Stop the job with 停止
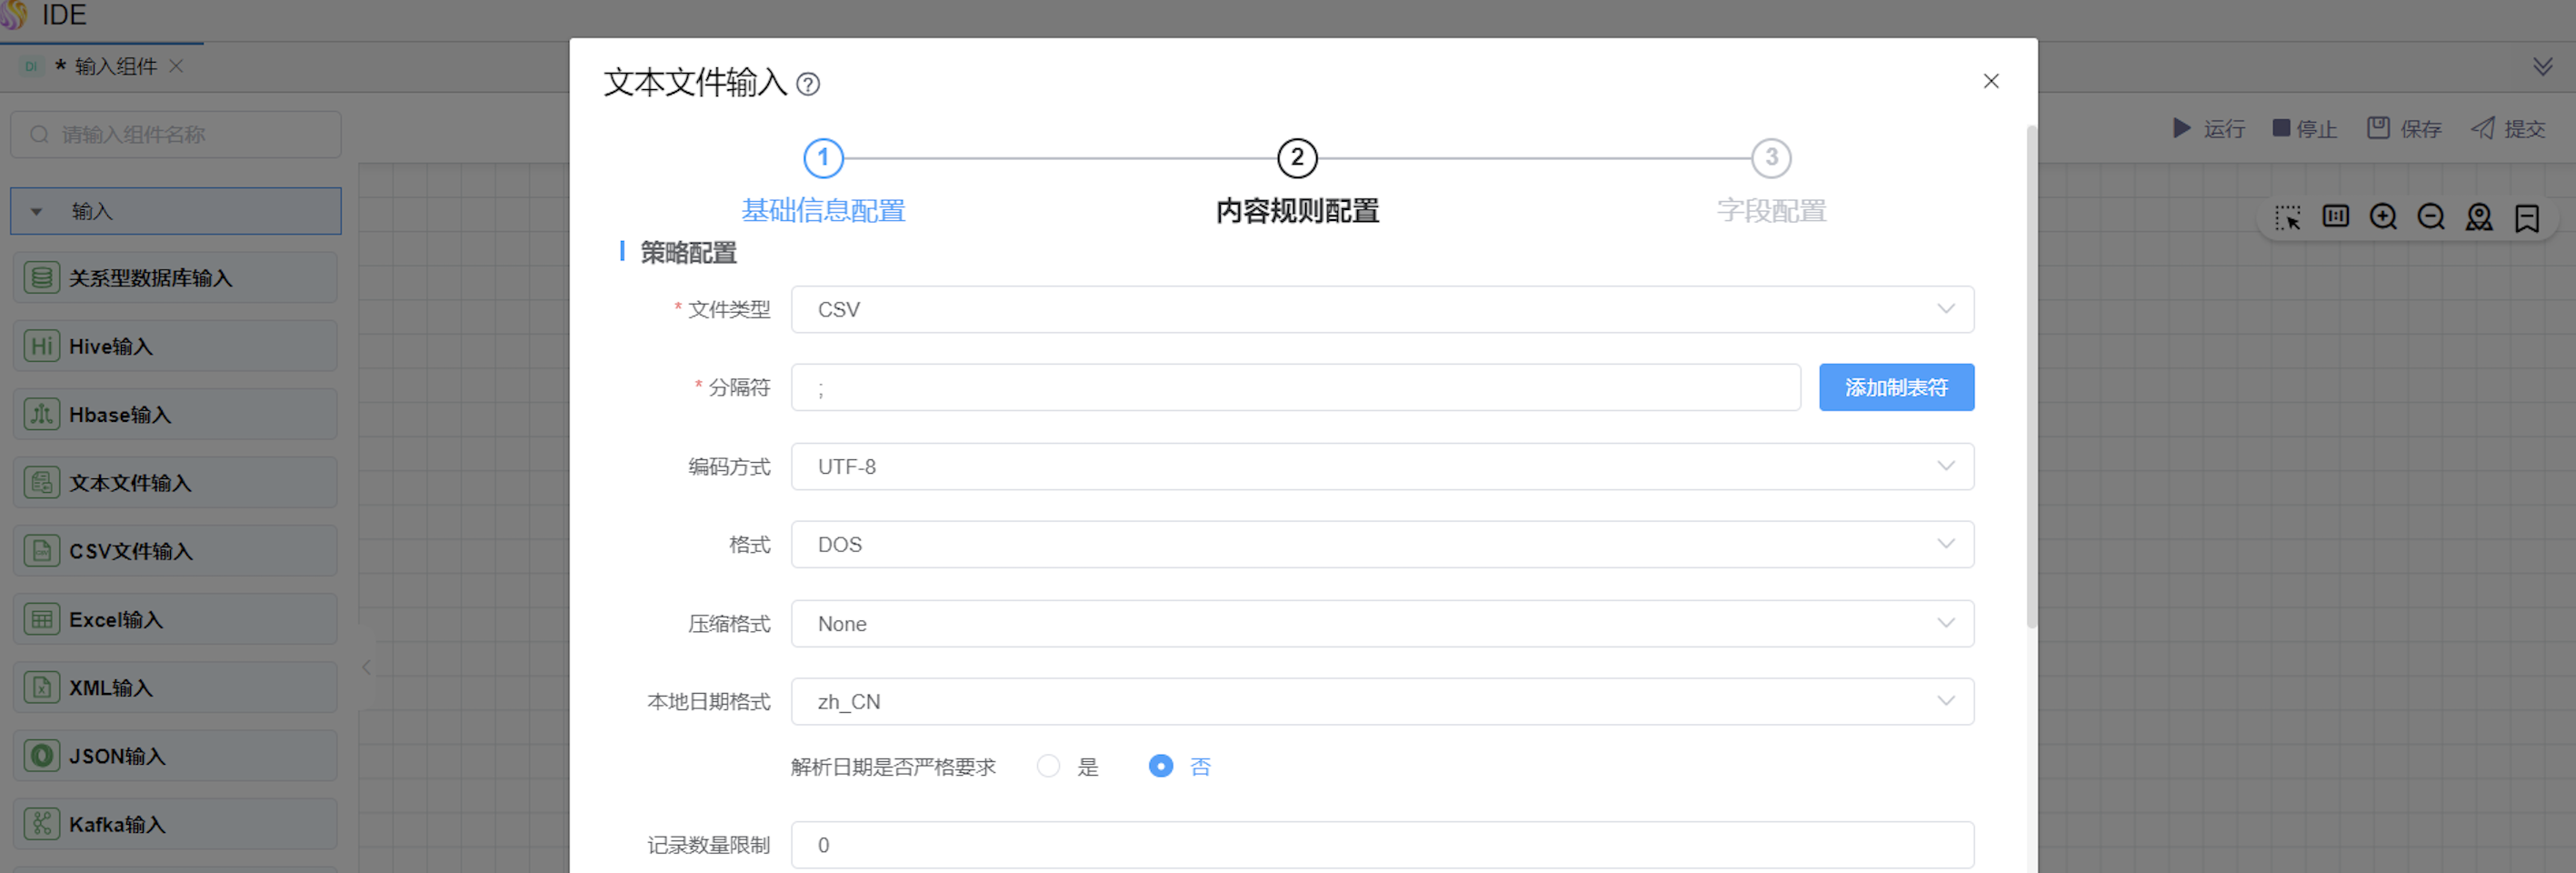 (x=2304, y=129)
